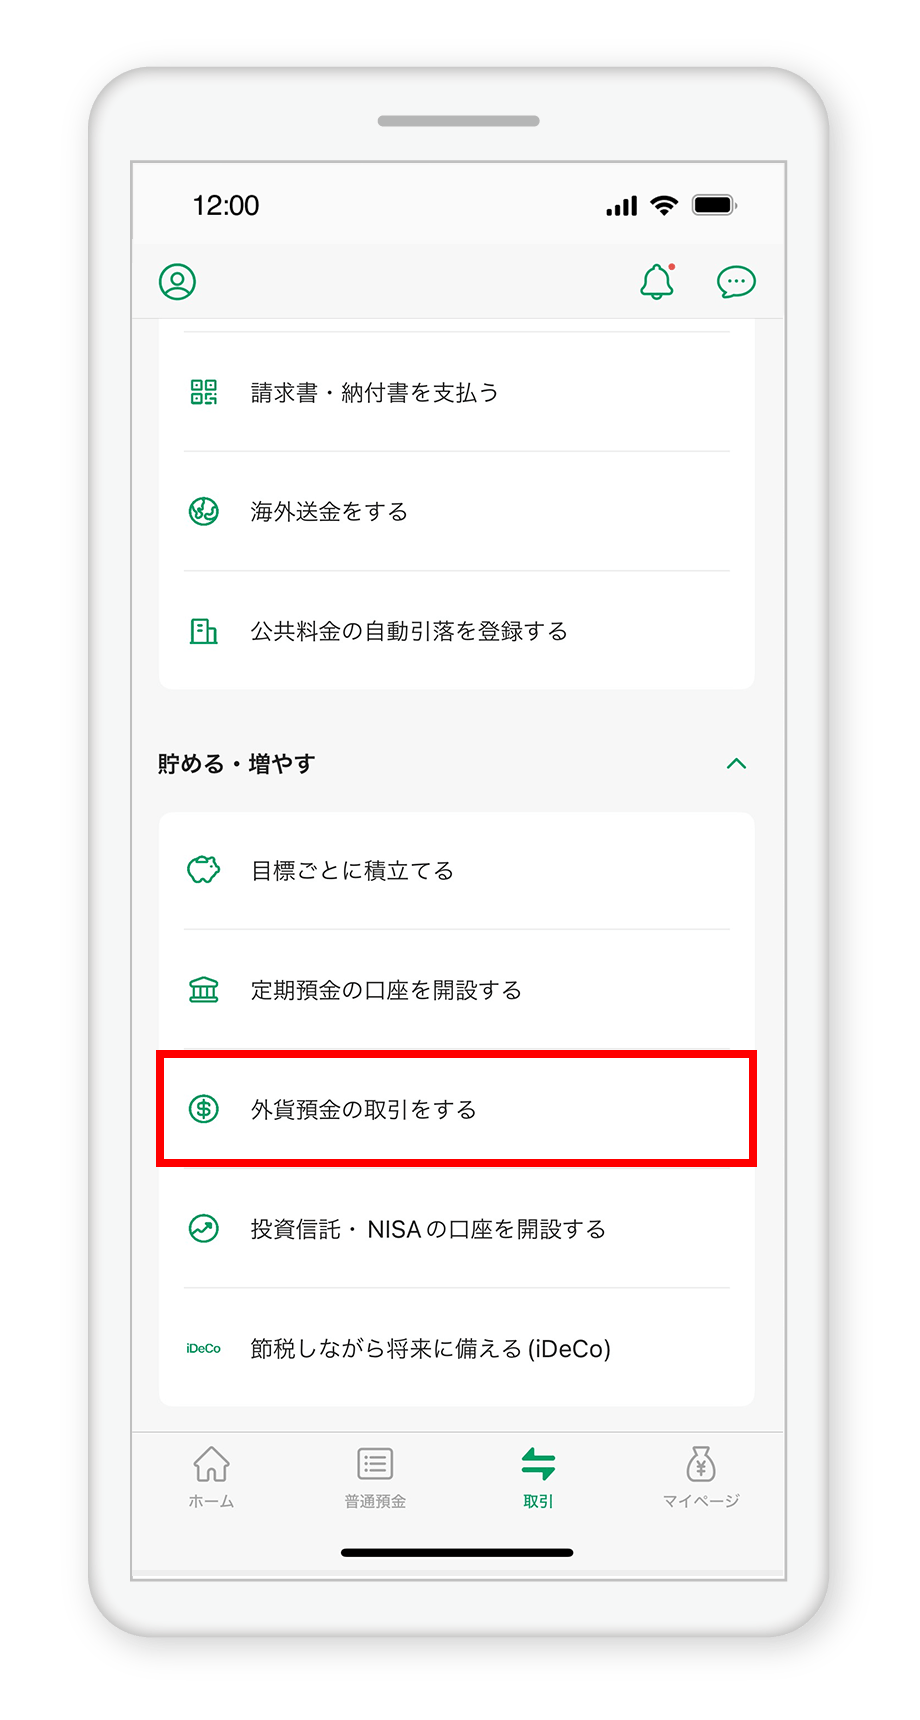Tap the piggy bank savings icon
The width and height of the screenshot is (920, 1720).
tap(204, 870)
